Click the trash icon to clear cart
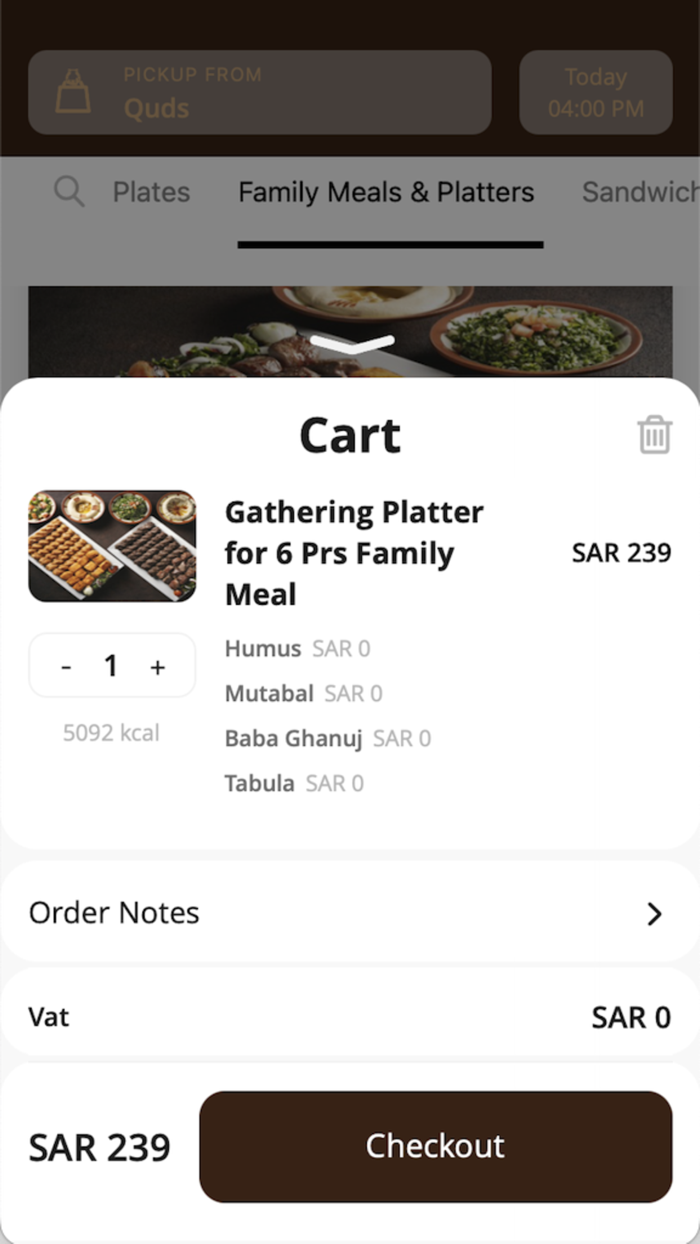The width and height of the screenshot is (700, 1244). coord(655,434)
